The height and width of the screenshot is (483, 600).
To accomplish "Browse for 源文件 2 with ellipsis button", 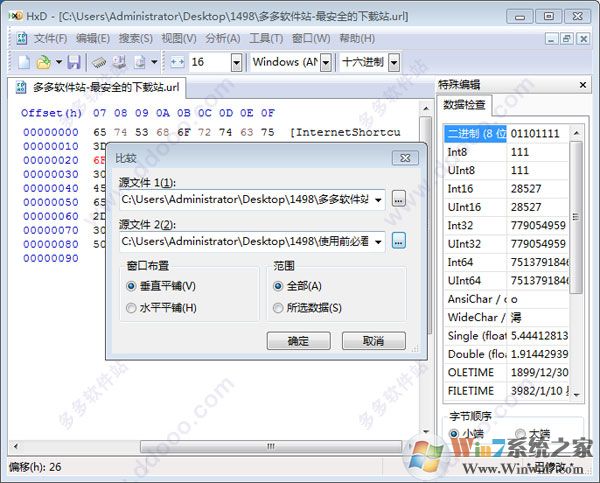I will tap(399, 241).
